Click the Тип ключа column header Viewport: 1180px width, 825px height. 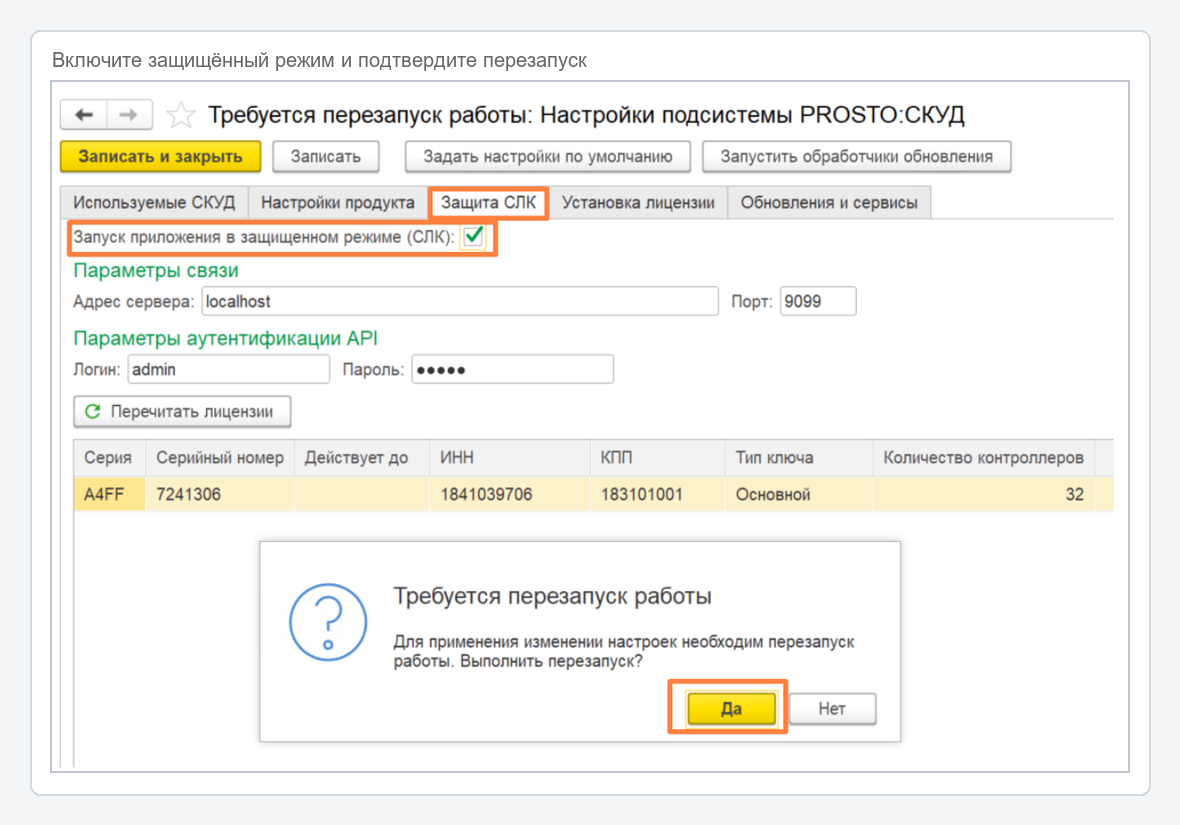[799, 458]
